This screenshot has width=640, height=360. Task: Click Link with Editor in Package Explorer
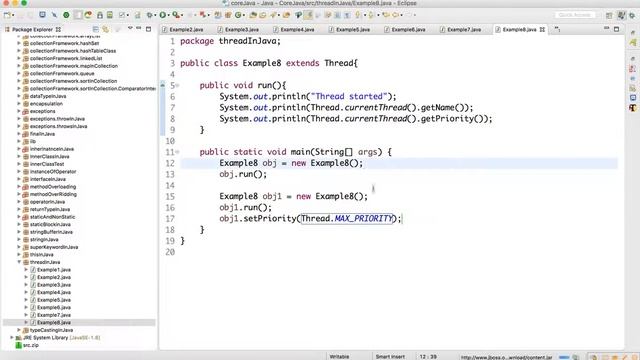105,29
